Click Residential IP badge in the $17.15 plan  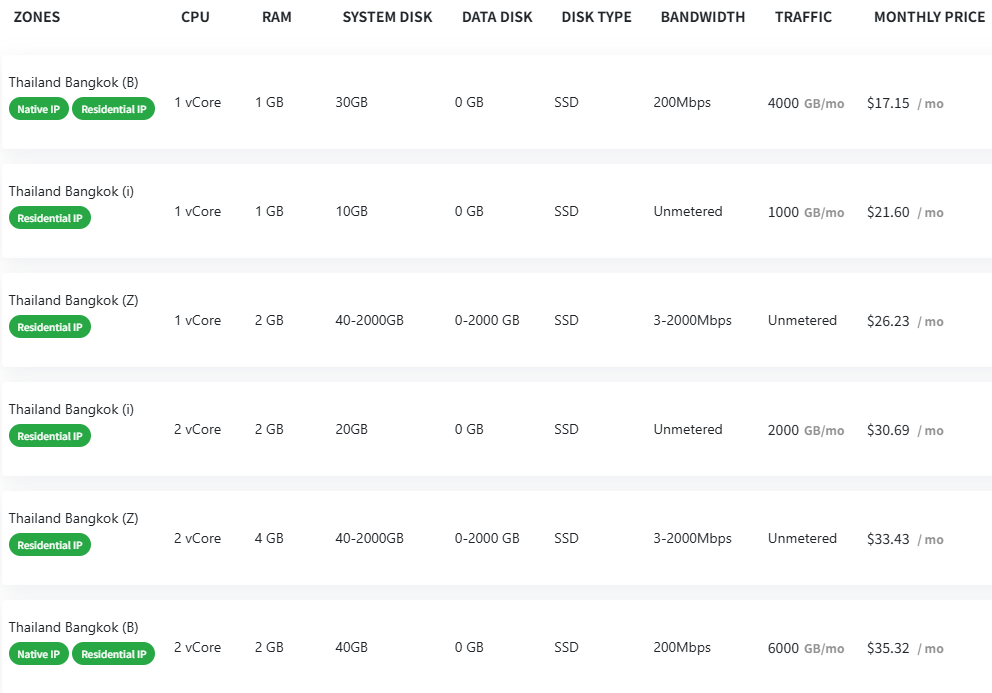point(114,109)
